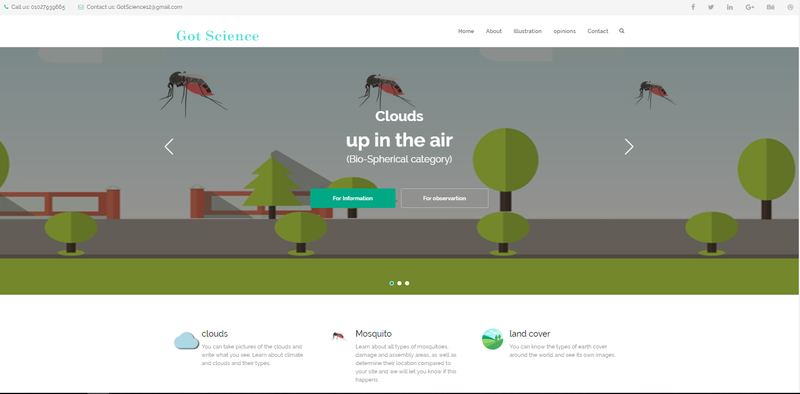Viewport: 800px width, 394px height.
Task: Go to previous slide with left arrow
Action: click(x=169, y=147)
